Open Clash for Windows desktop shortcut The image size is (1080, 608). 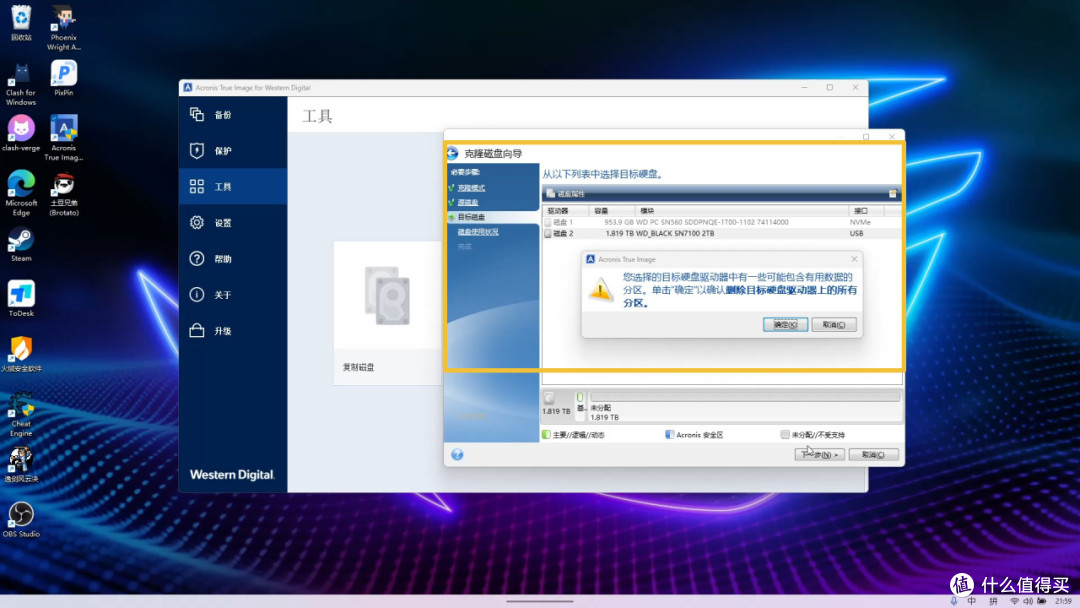pyautogui.click(x=21, y=83)
